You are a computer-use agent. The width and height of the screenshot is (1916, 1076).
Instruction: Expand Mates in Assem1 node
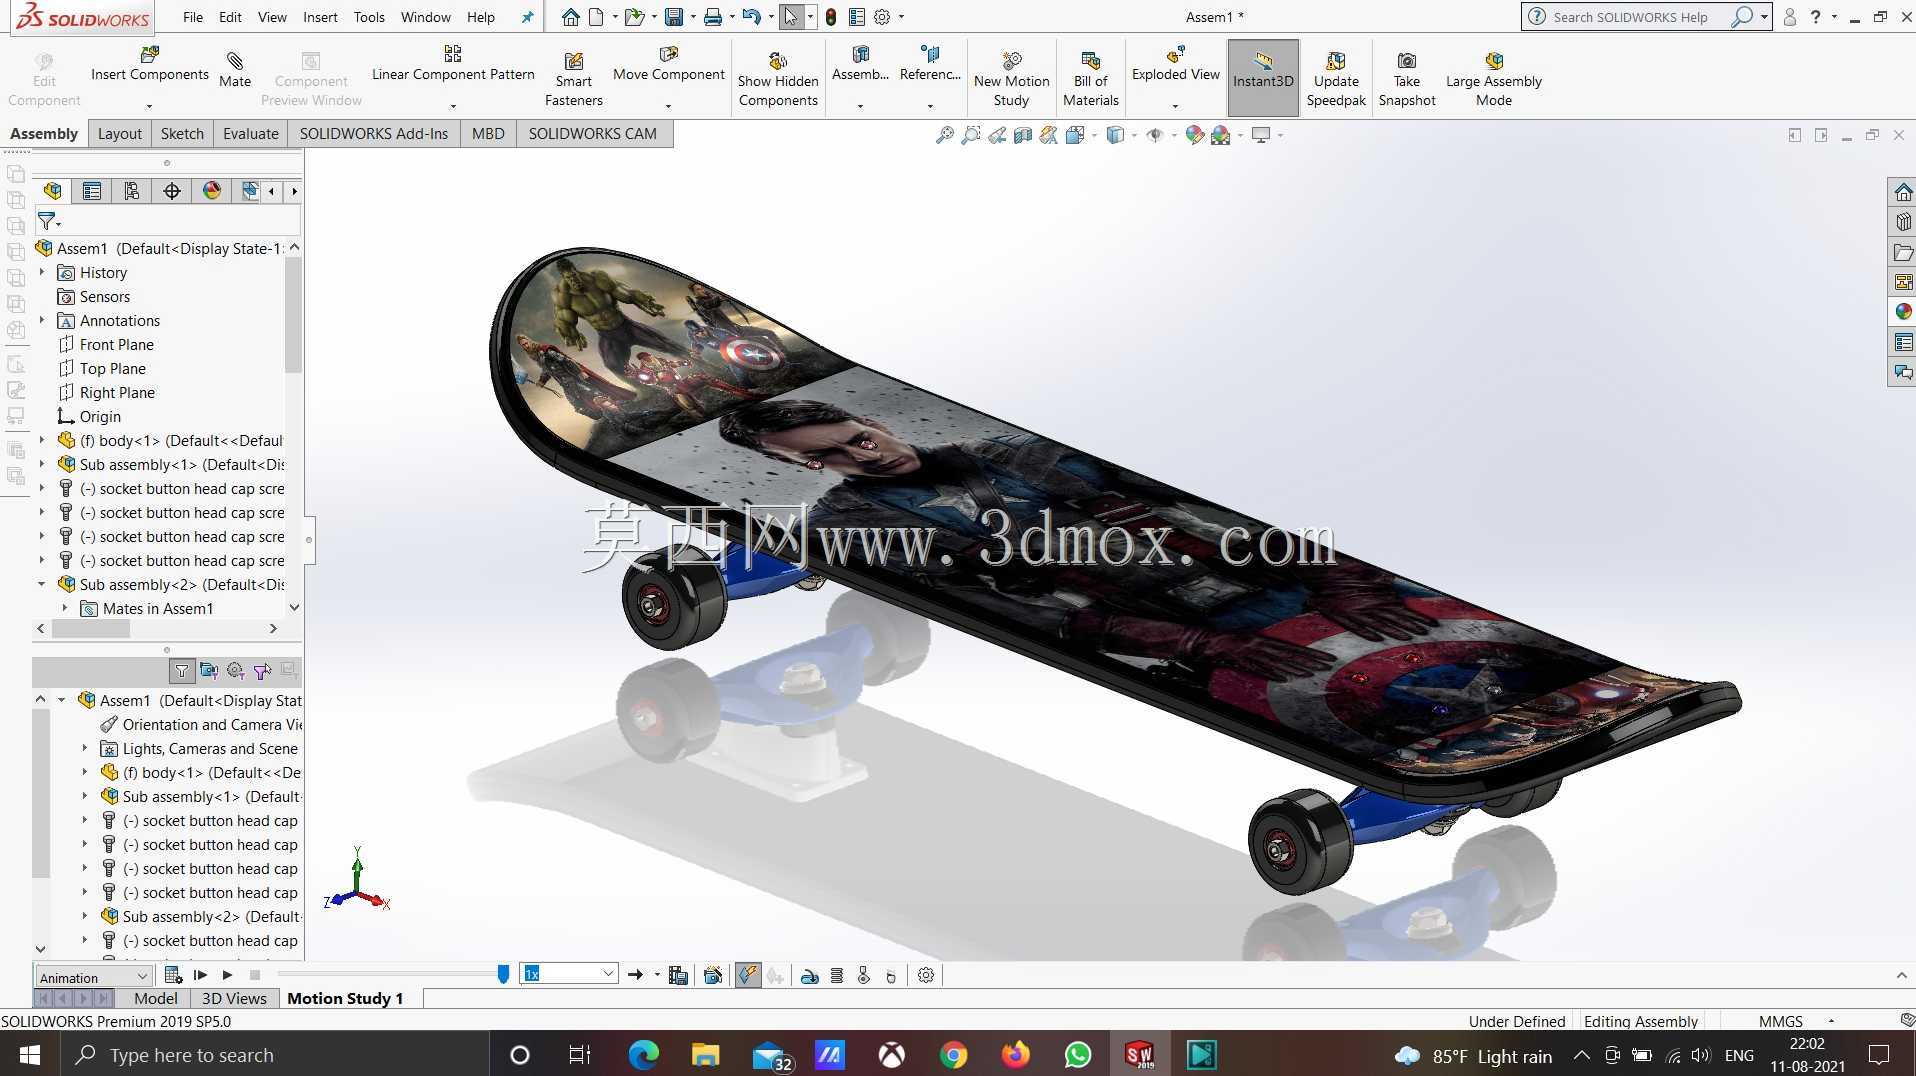click(65, 608)
